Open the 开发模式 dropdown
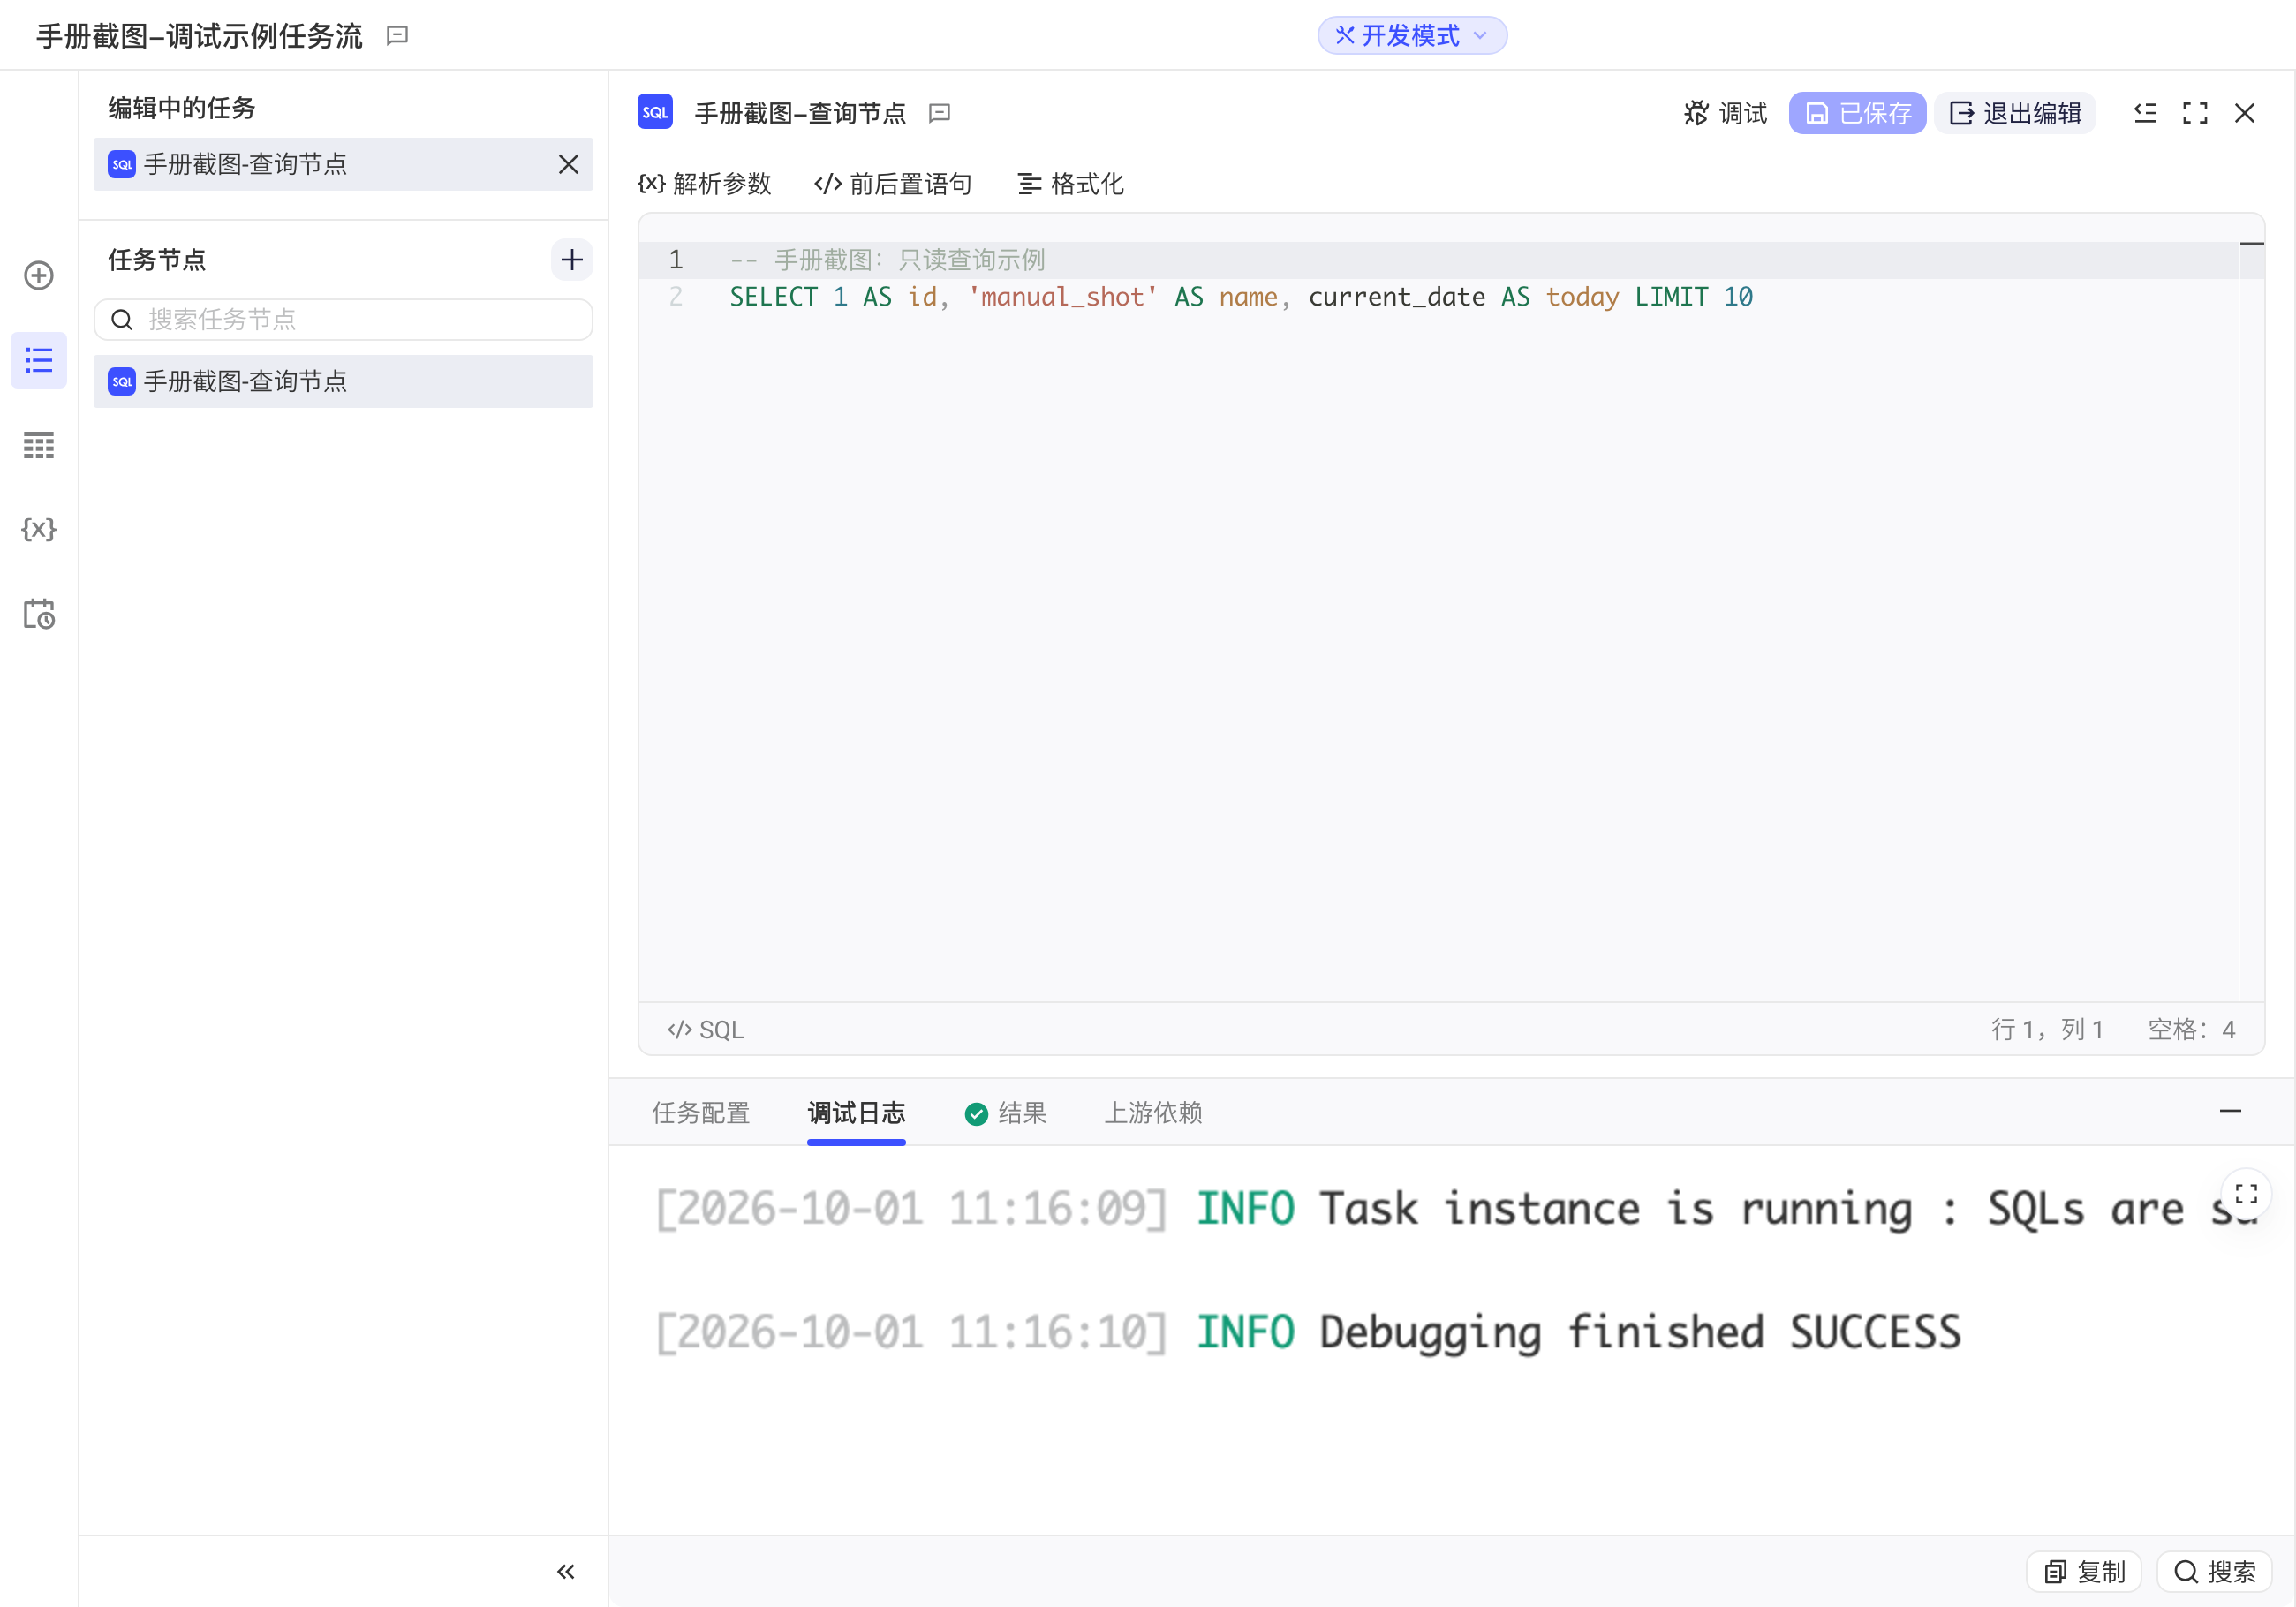The width and height of the screenshot is (2296, 1607). pos(1412,36)
